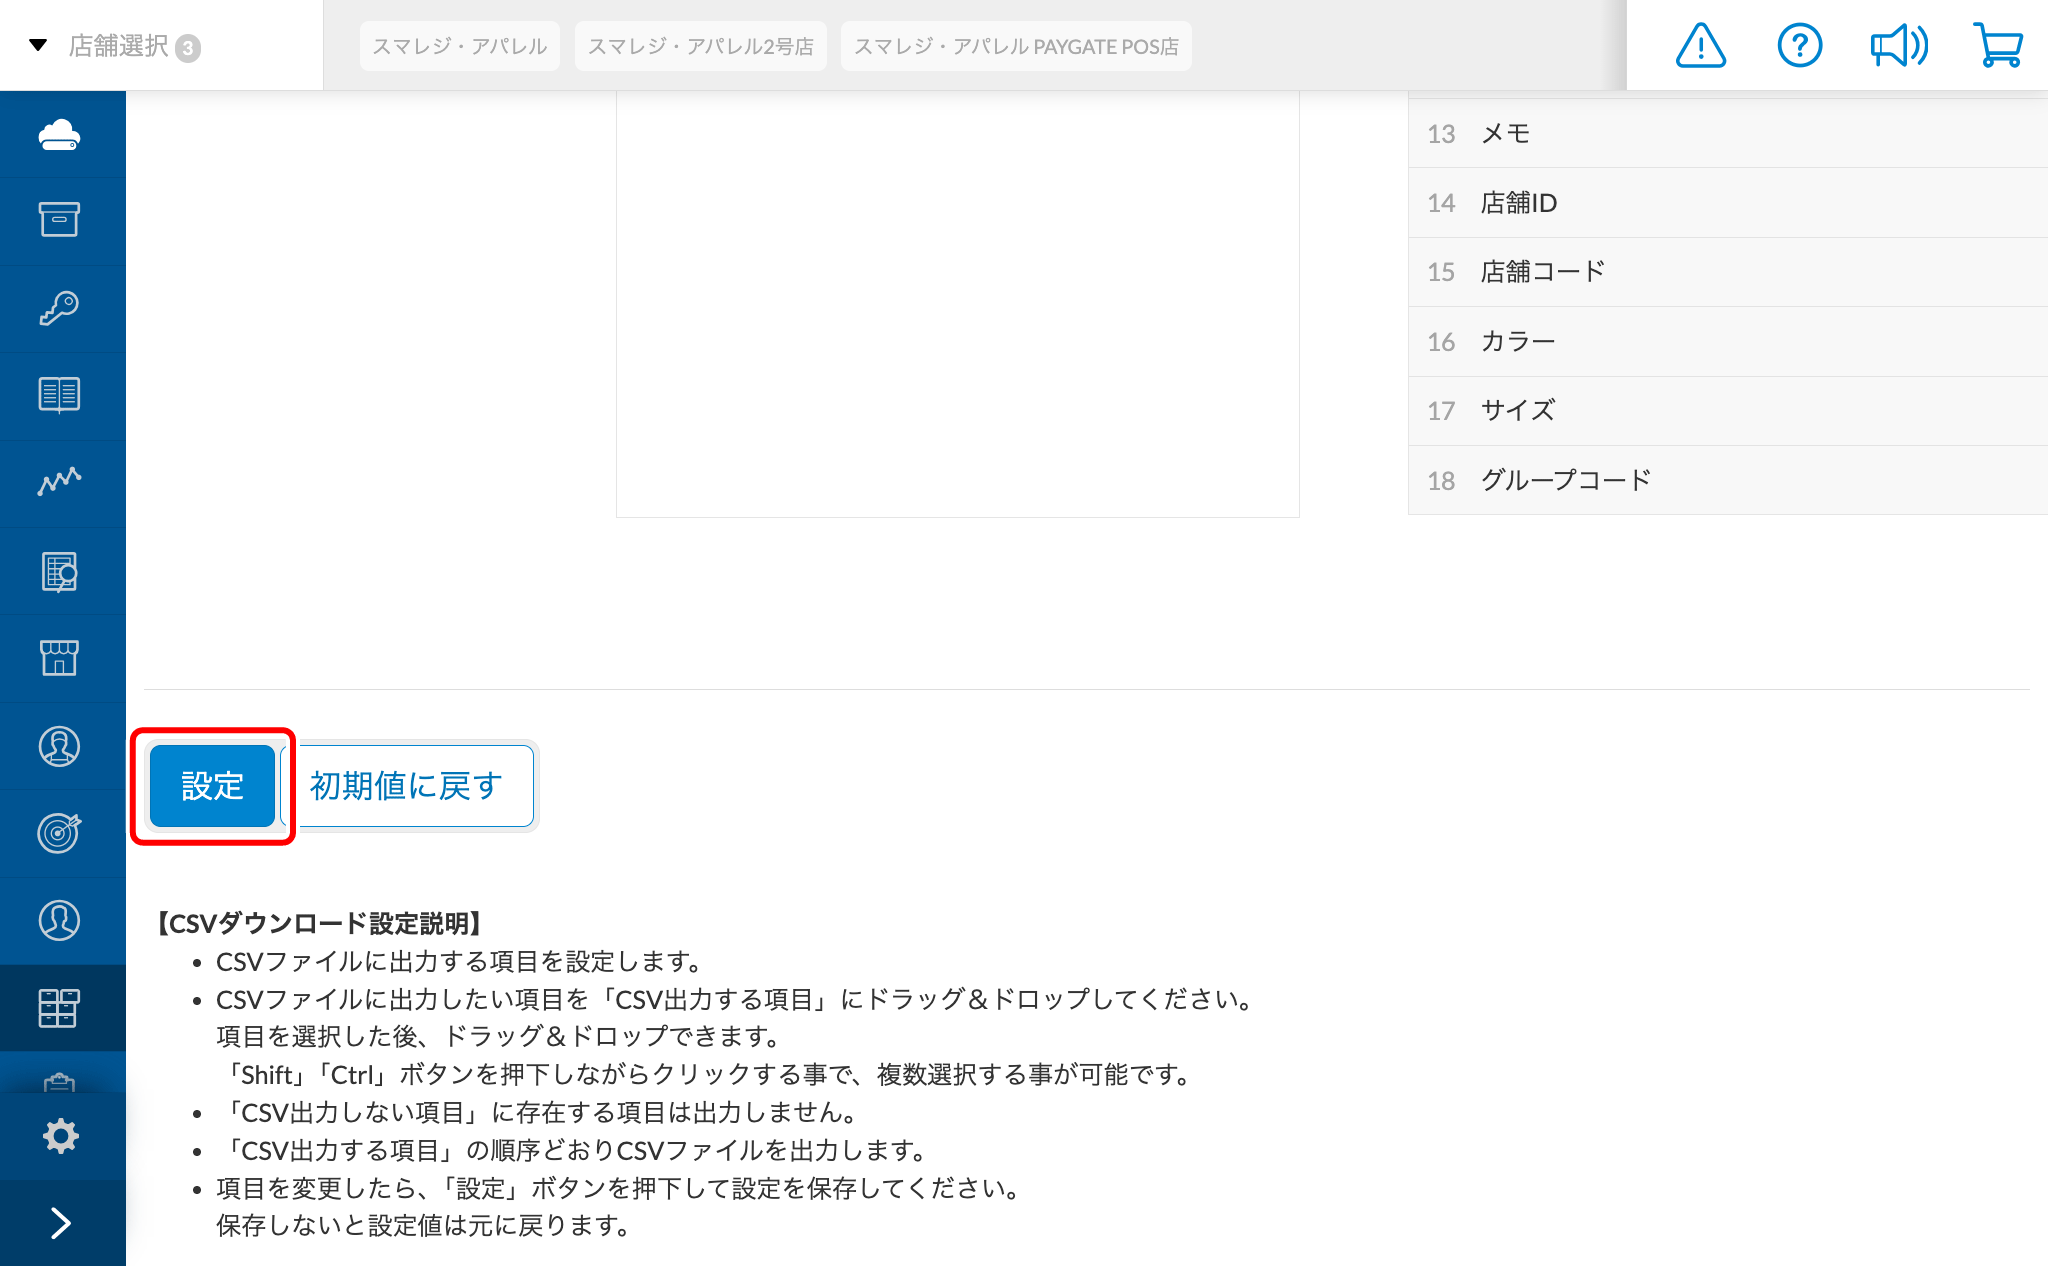Screen dimensions: 2048x1266
Task: Select the highlighted grid boxes sidebar icon
Action: (x=60, y=1008)
